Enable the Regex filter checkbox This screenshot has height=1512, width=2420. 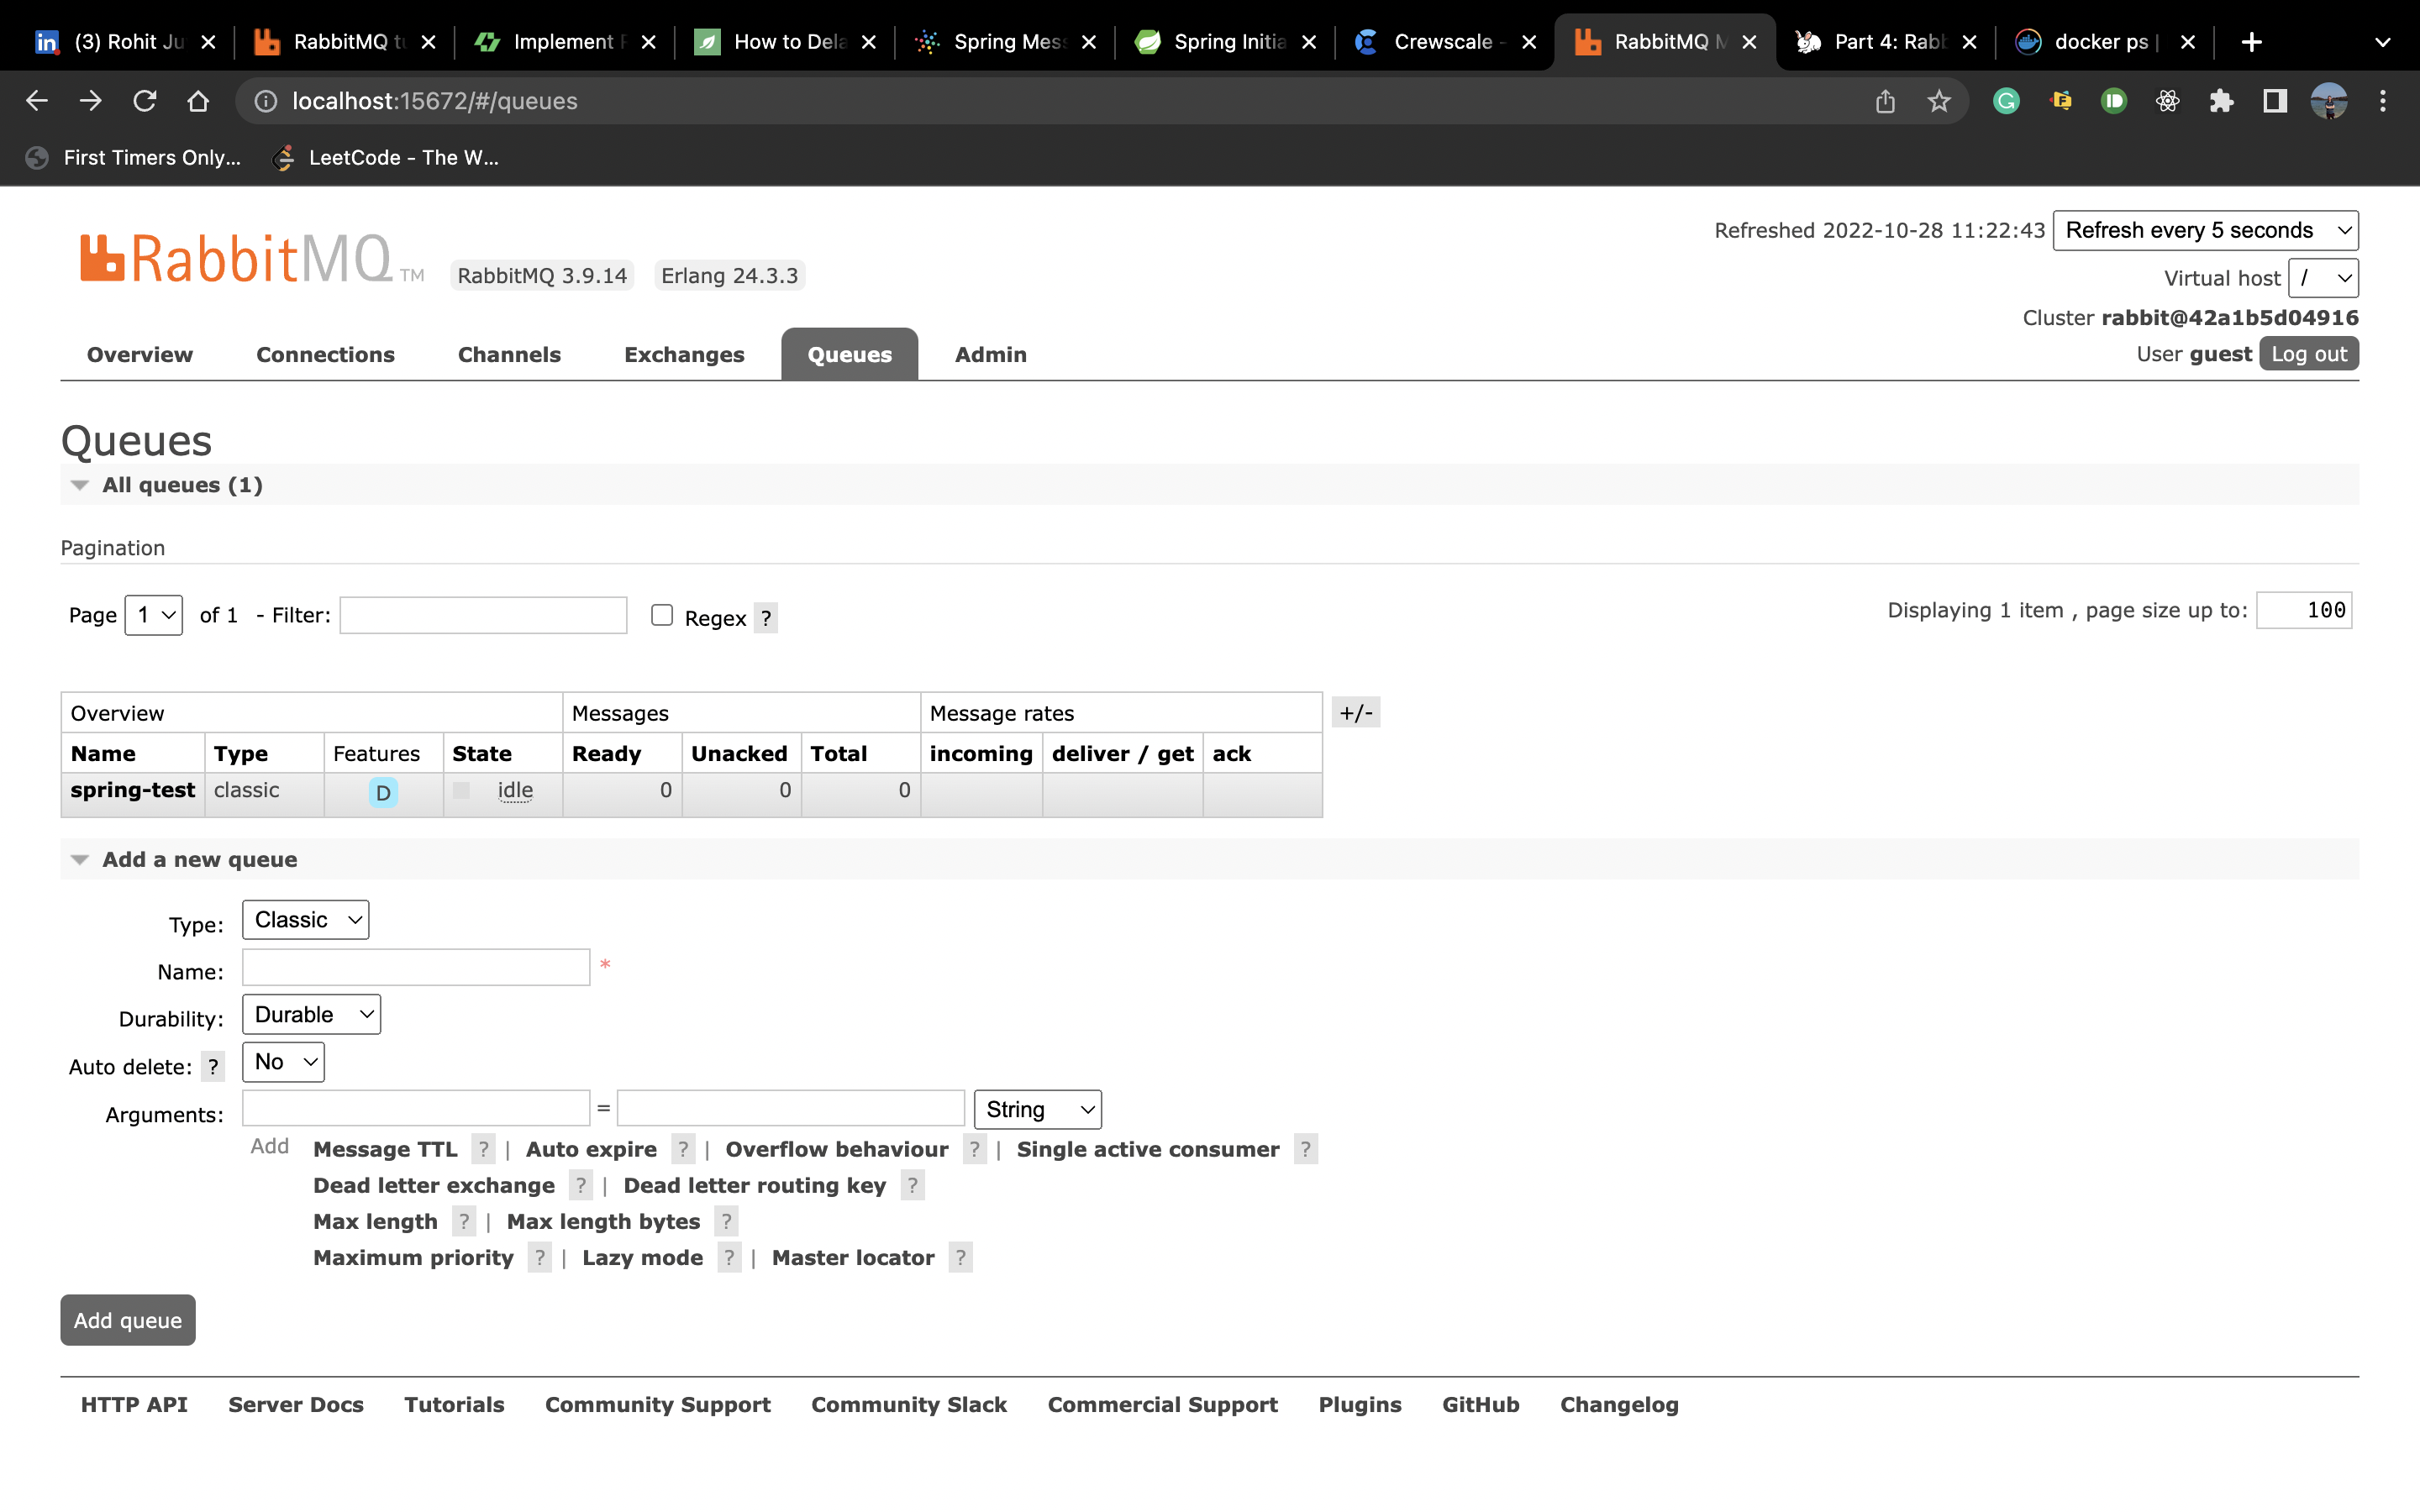(x=662, y=615)
